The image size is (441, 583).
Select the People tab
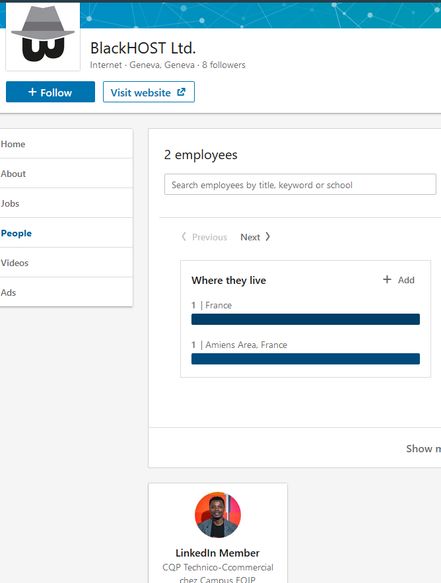66,233
